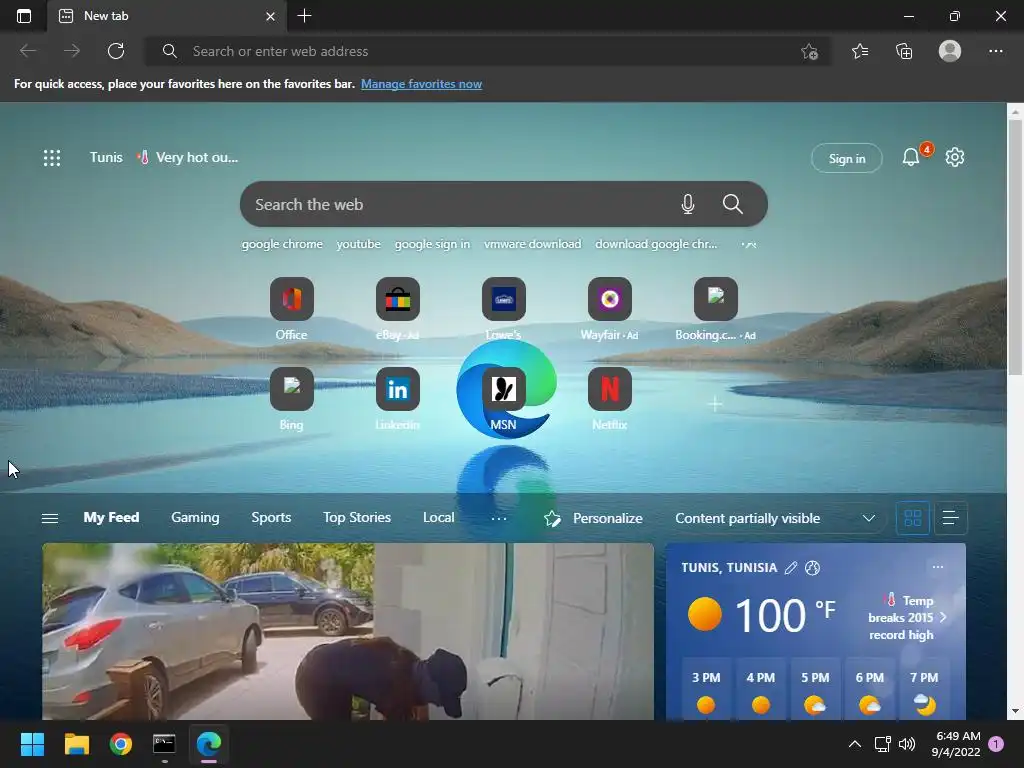1024x768 pixels.
Task: Expand Temp breaks 2015 record high arrow
Action: pyautogui.click(x=943, y=617)
